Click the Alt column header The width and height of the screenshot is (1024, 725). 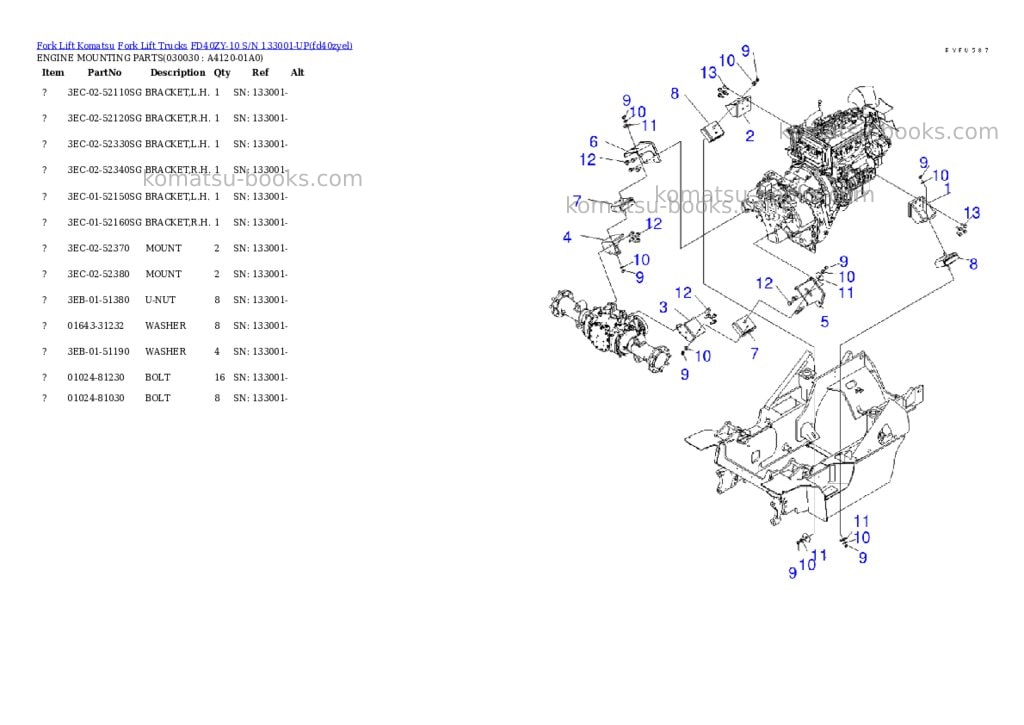pos(297,72)
